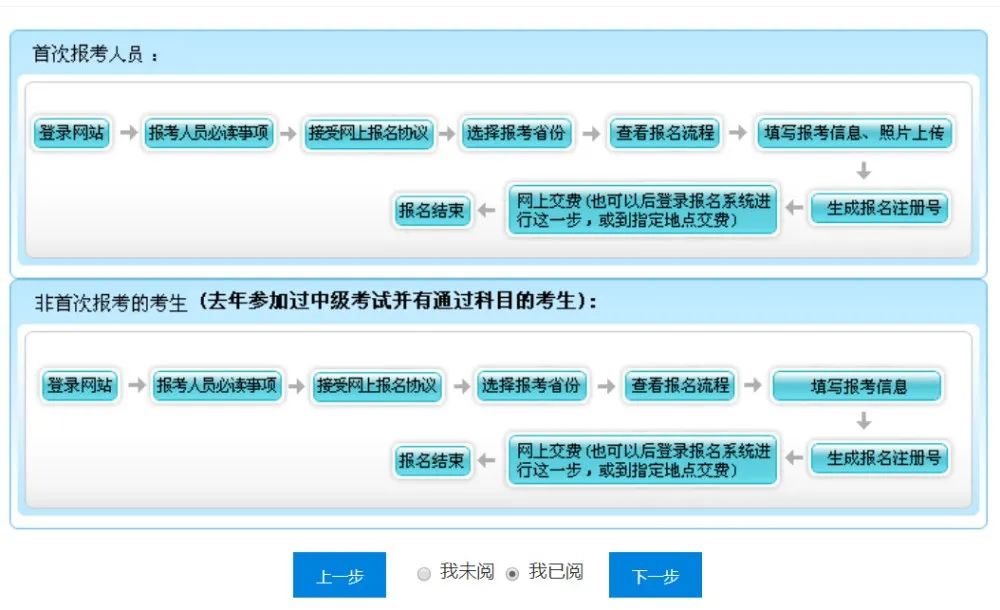1000x610 pixels.
Task: Click 生成报名注册号 in first-time flow
Action: point(879,208)
